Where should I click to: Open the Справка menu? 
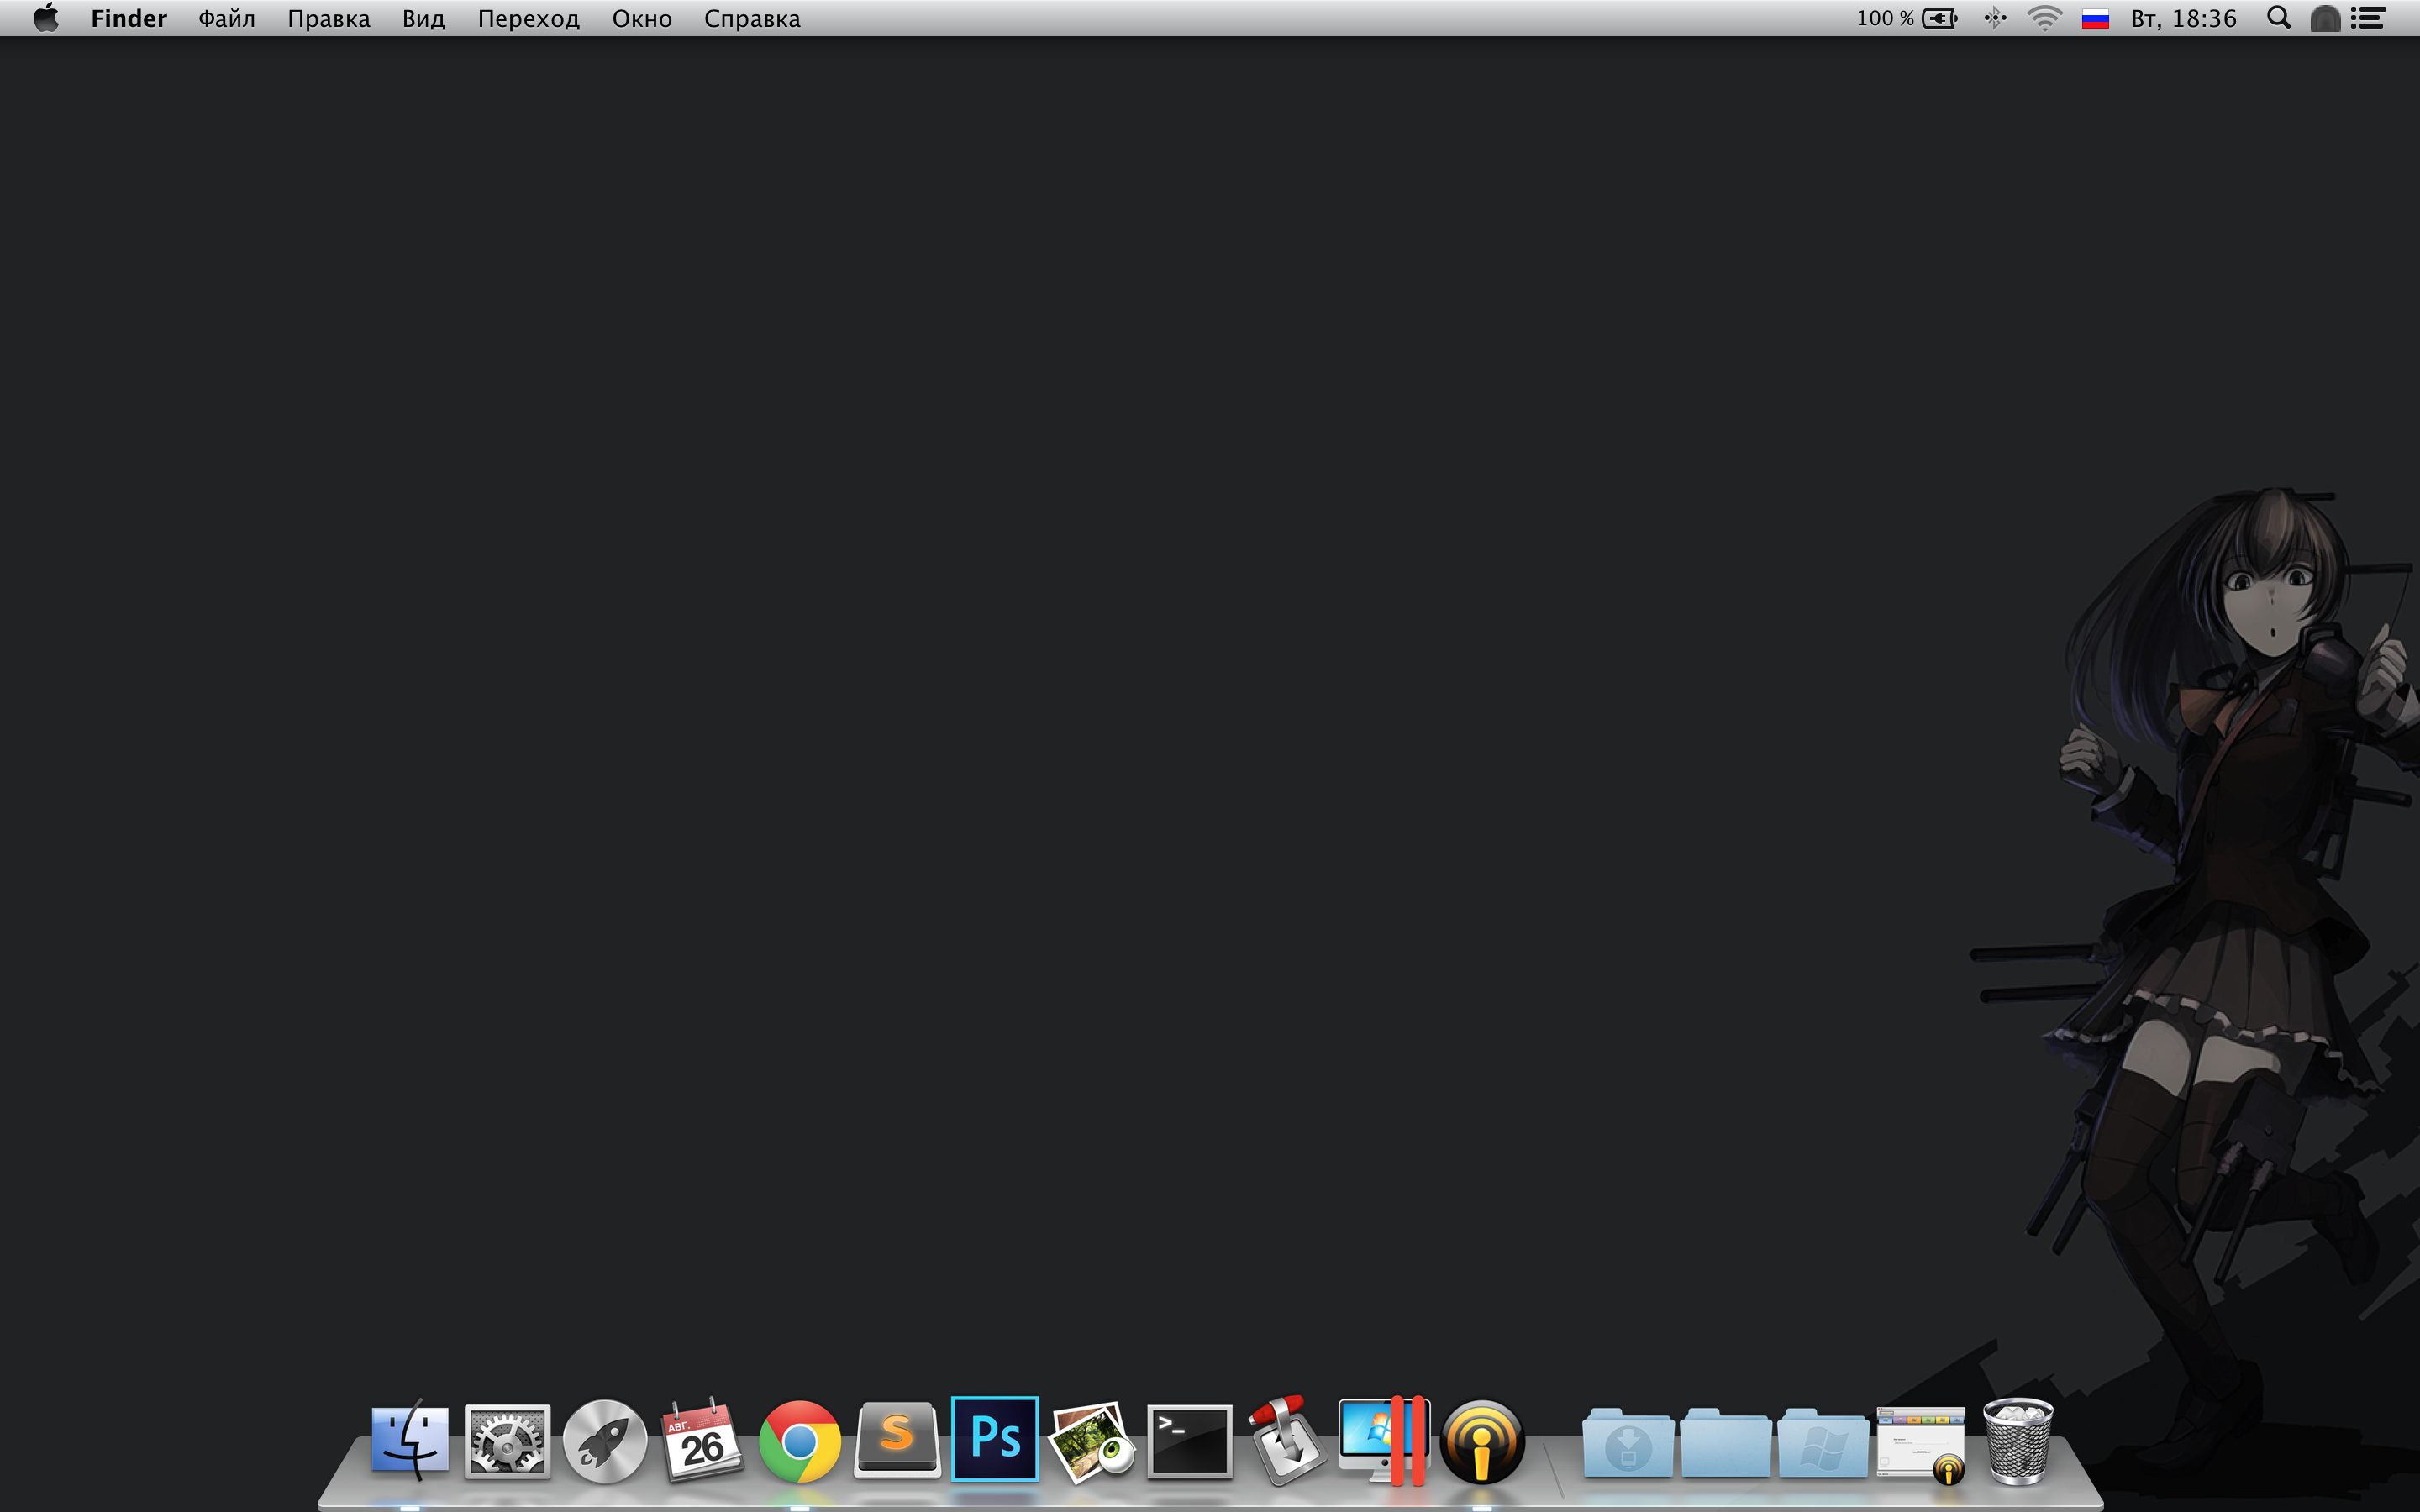point(751,18)
